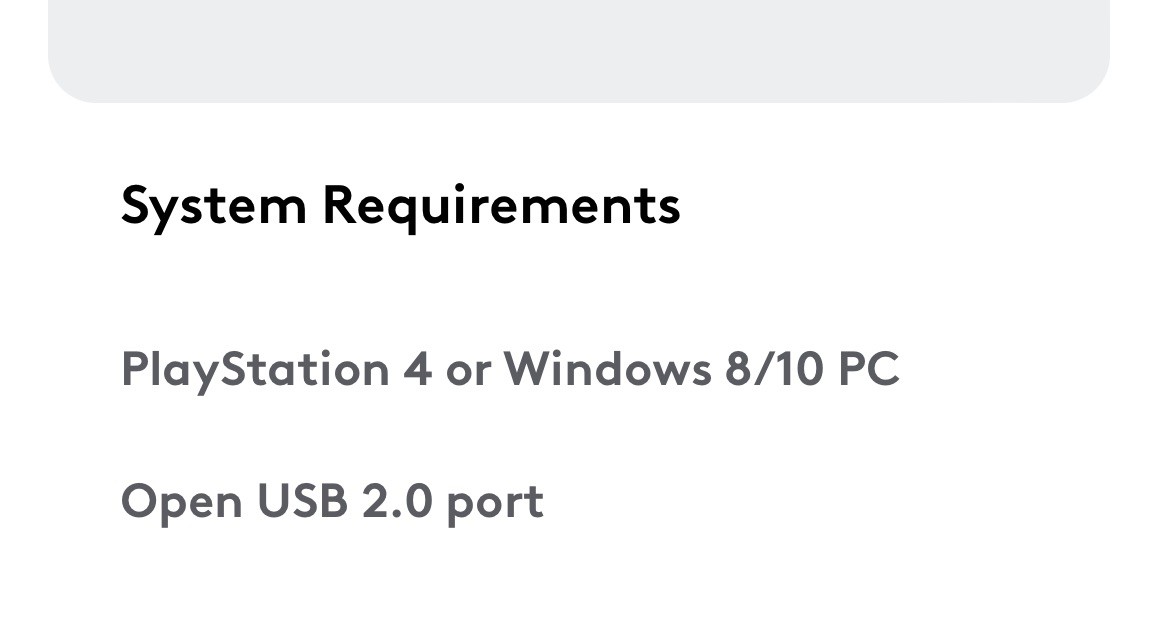Click the word or between PlayStation and Windows
The image size is (1170, 620).
(469, 372)
